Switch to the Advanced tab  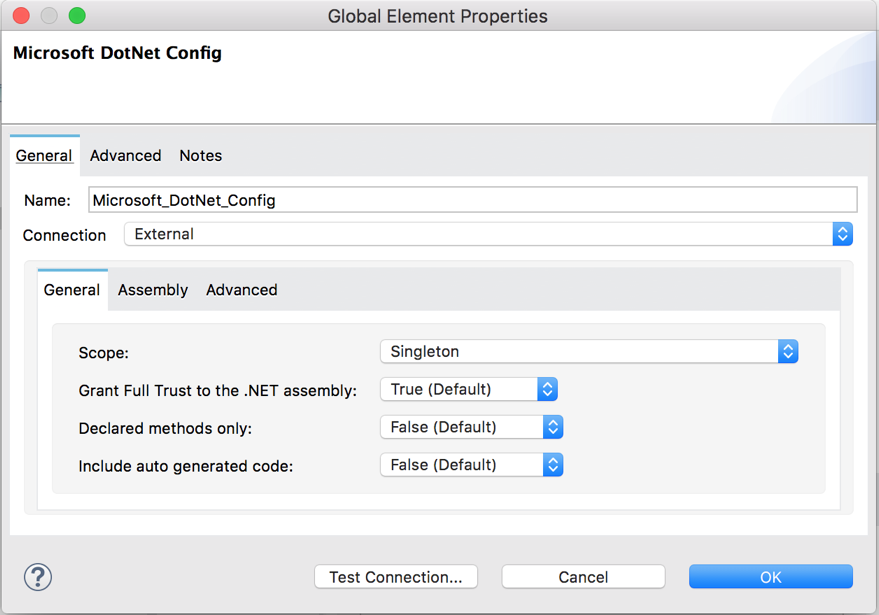125,155
